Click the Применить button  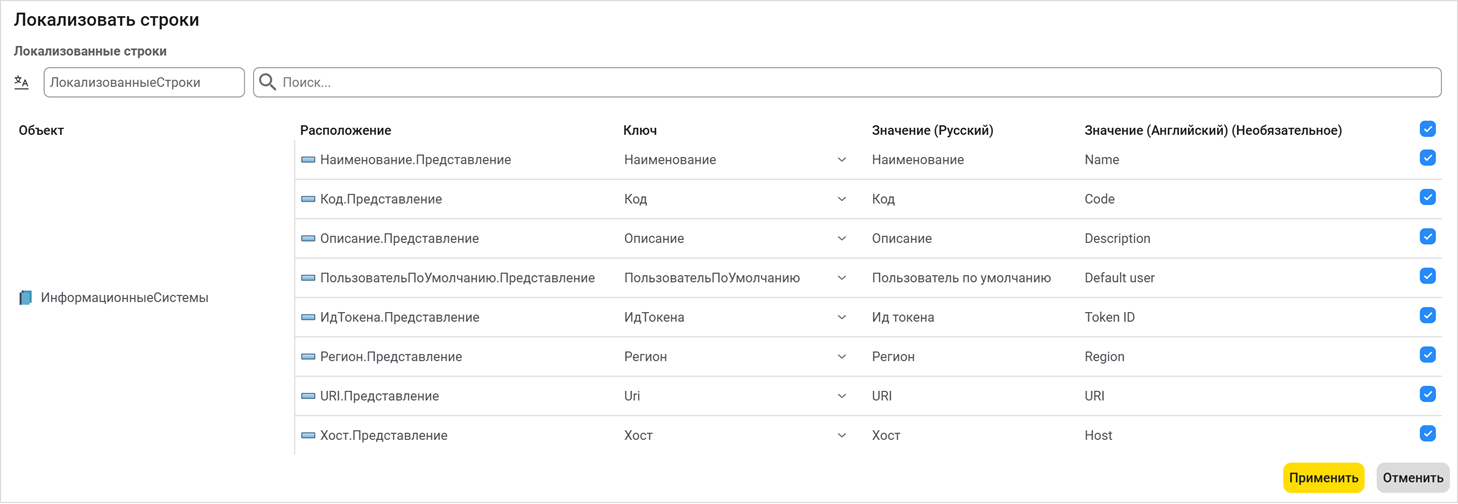pyautogui.click(x=1323, y=478)
